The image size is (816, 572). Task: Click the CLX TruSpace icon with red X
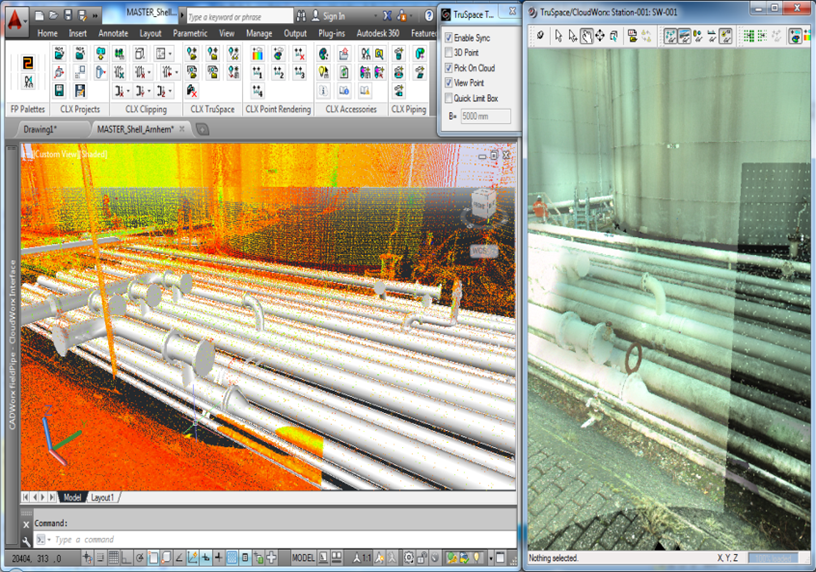tap(192, 91)
